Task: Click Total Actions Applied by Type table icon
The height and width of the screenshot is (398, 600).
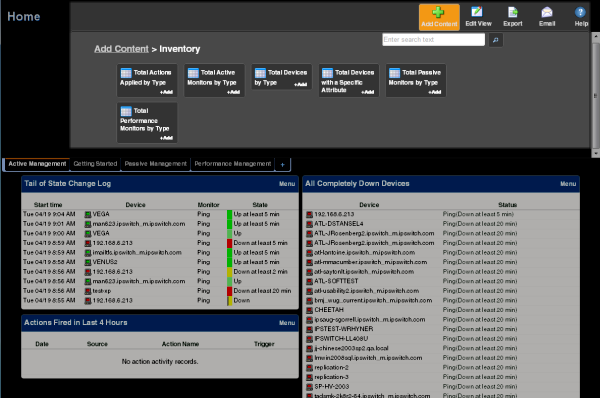Action: click(x=126, y=73)
